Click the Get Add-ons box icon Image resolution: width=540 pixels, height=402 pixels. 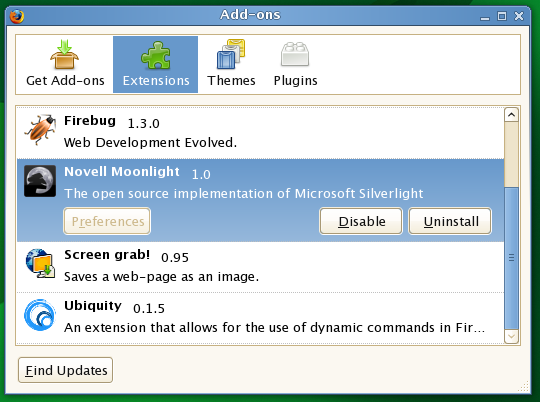tap(64, 54)
